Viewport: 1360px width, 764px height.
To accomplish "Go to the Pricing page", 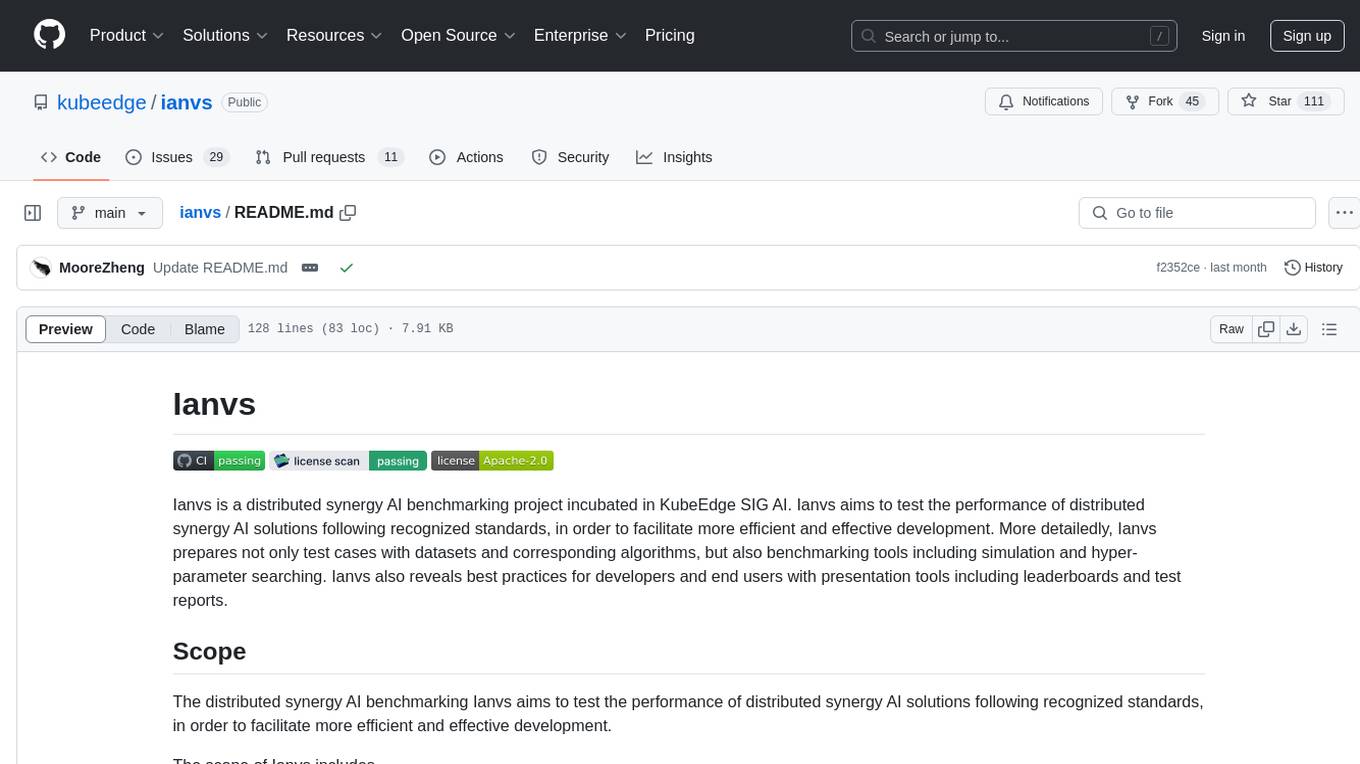I will [670, 35].
